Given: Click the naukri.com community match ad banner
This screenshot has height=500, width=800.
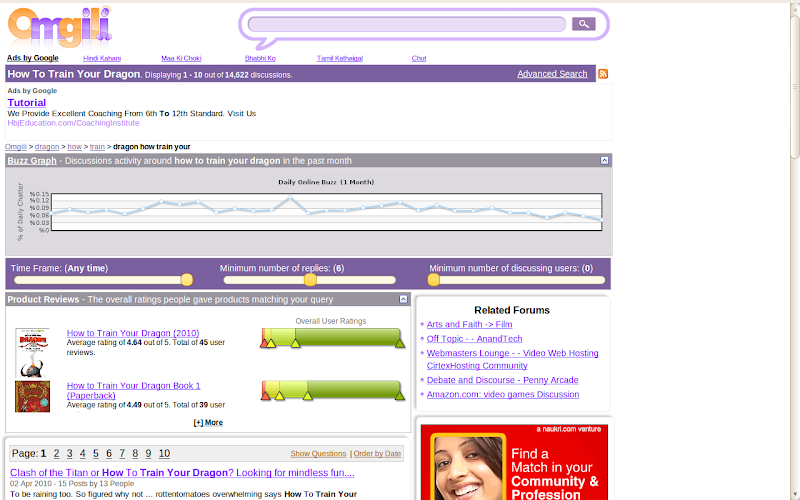Looking at the screenshot, I should coord(514,462).
